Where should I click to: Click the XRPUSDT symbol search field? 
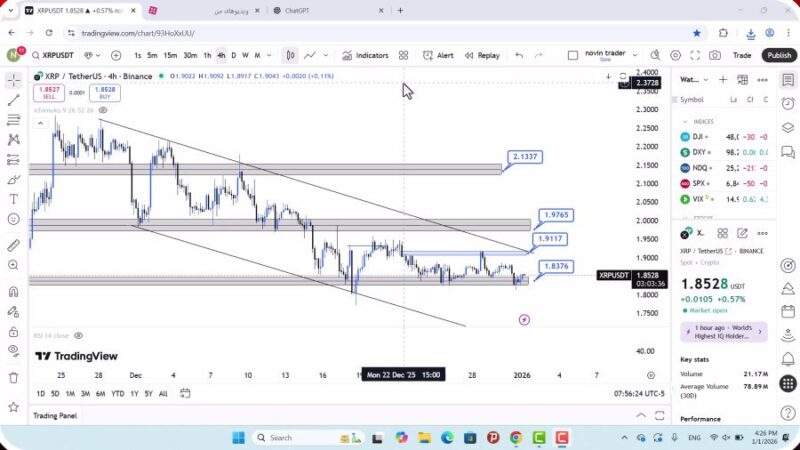[x=63, y=56]
